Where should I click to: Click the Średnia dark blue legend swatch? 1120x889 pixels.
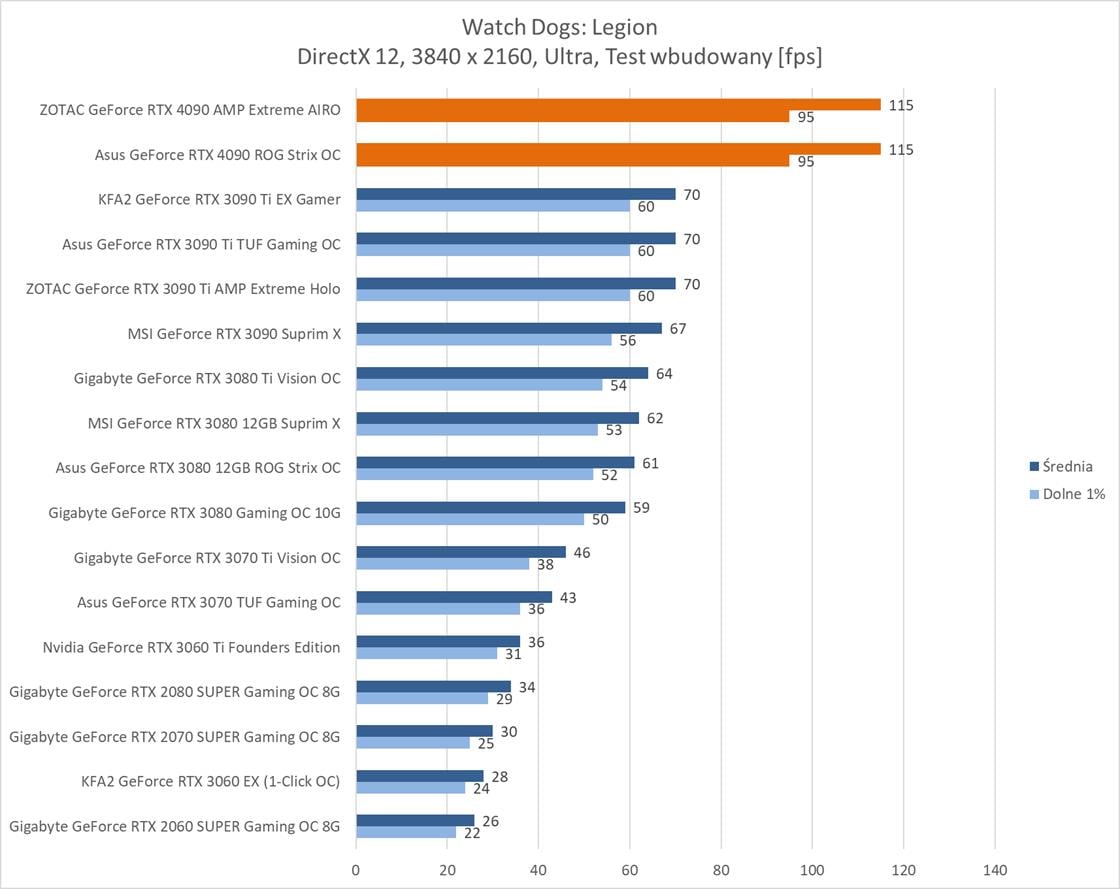[x=1034, y=466]
